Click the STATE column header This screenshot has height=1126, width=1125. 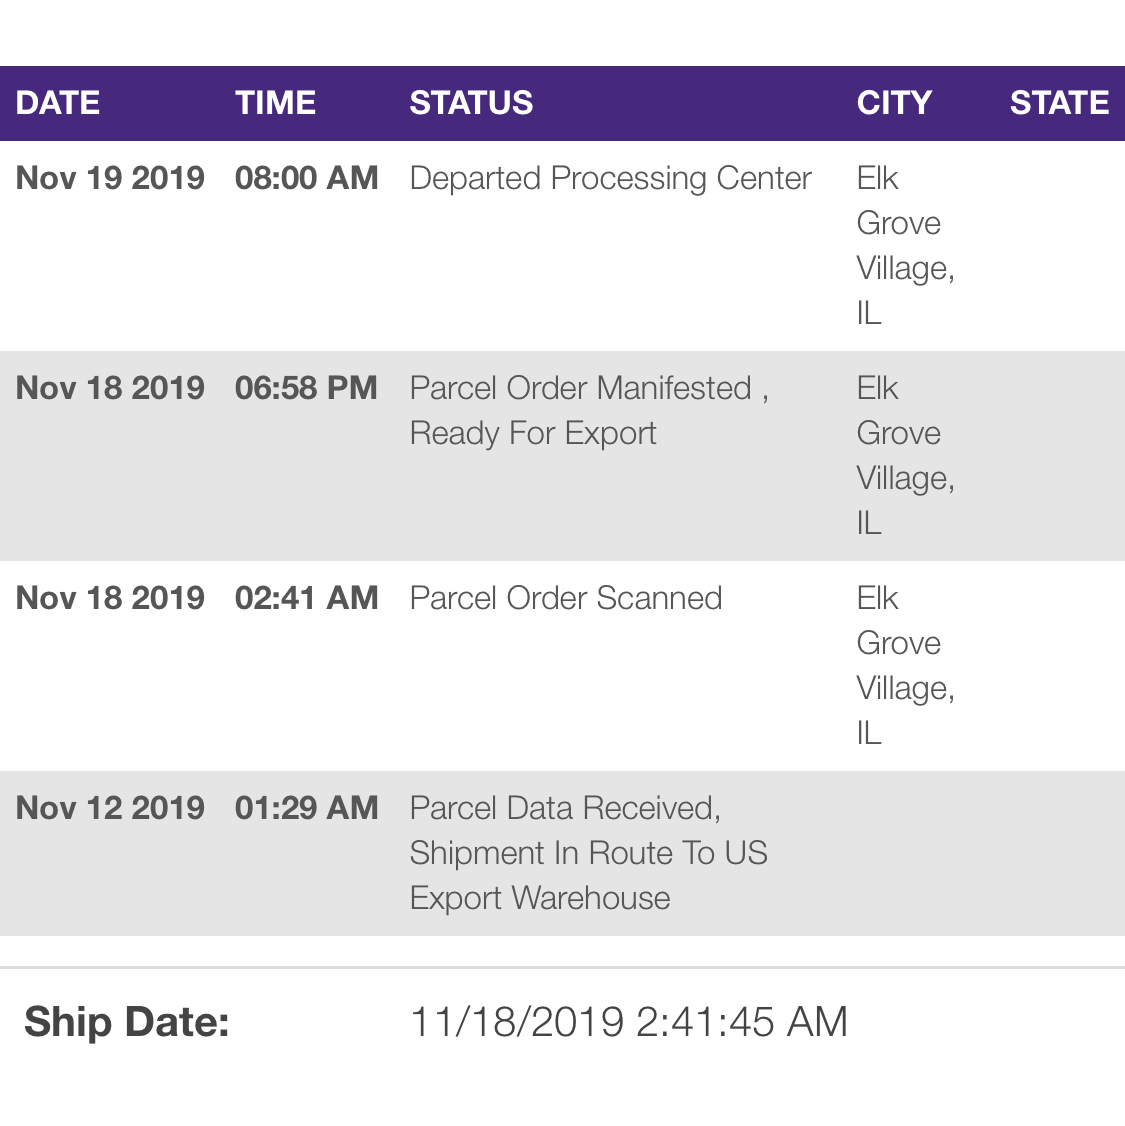[1059, 103]
